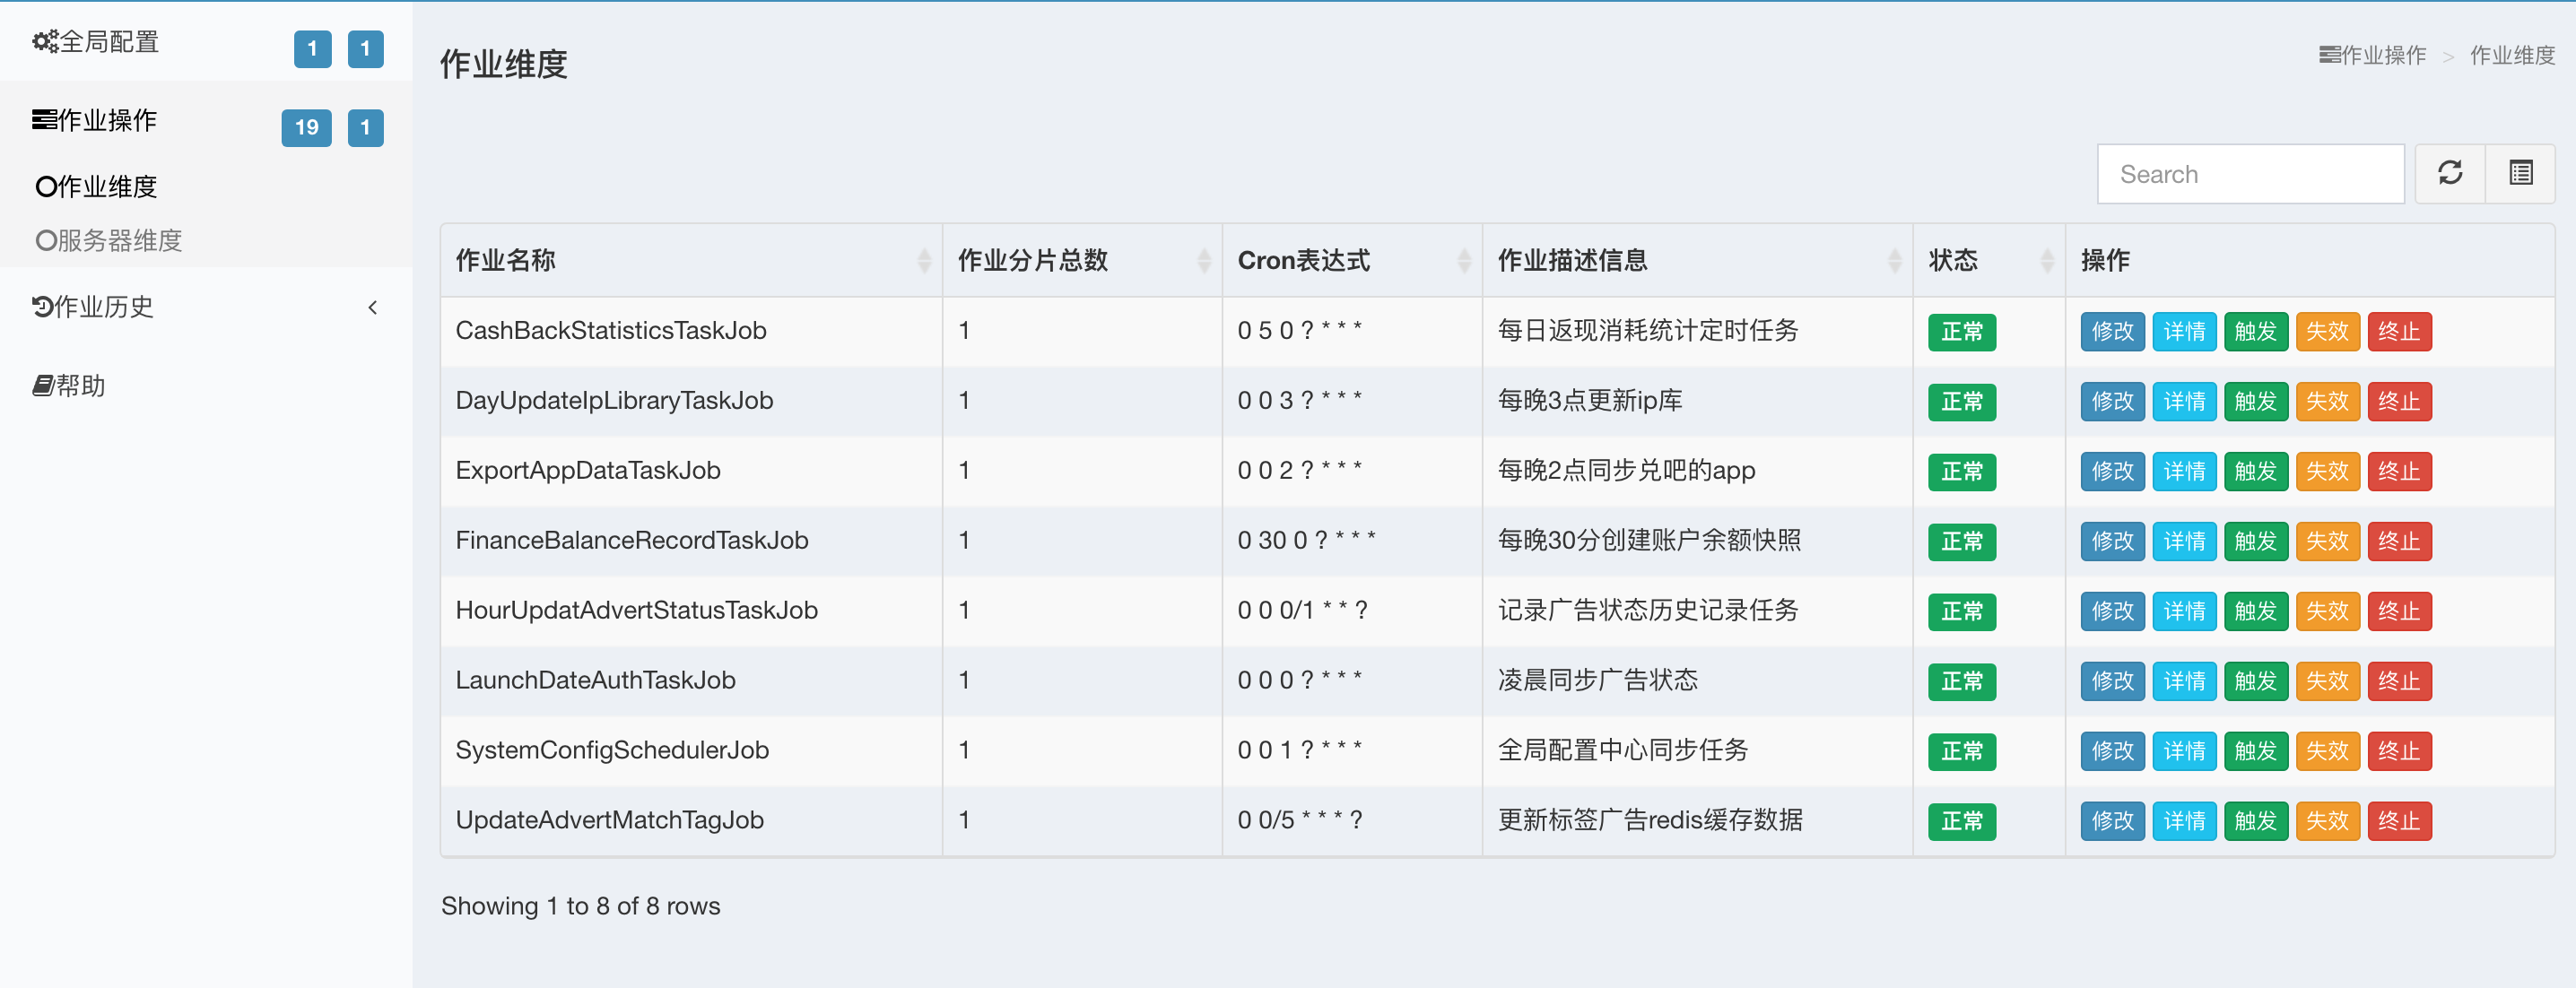The image size is (2576, 988).
Task: Click the SystemConfigSchedulerJob name cell
Action: tap(691, 751)
